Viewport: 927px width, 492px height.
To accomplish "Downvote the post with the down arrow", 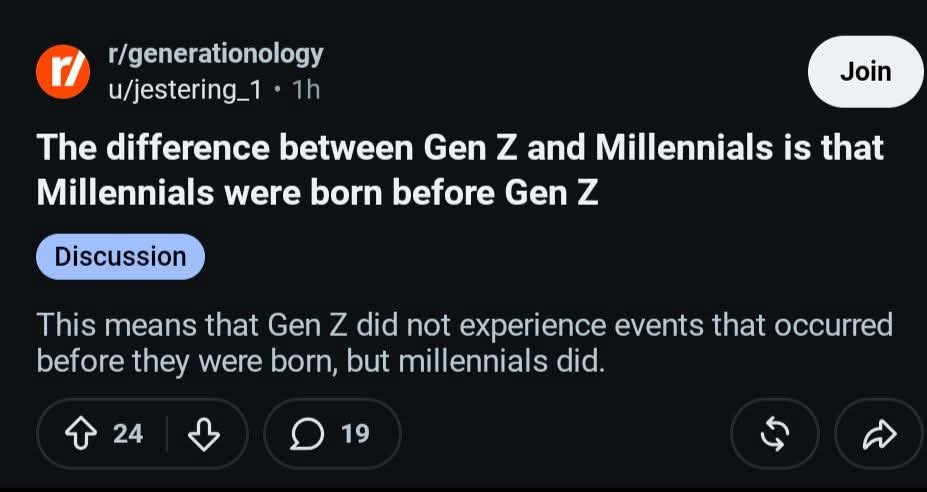I will pyautogui.click(x=204, y=435).
